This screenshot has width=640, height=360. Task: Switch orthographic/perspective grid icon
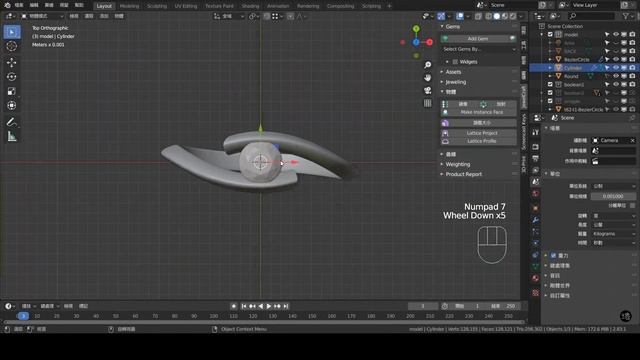coord(427,103)
